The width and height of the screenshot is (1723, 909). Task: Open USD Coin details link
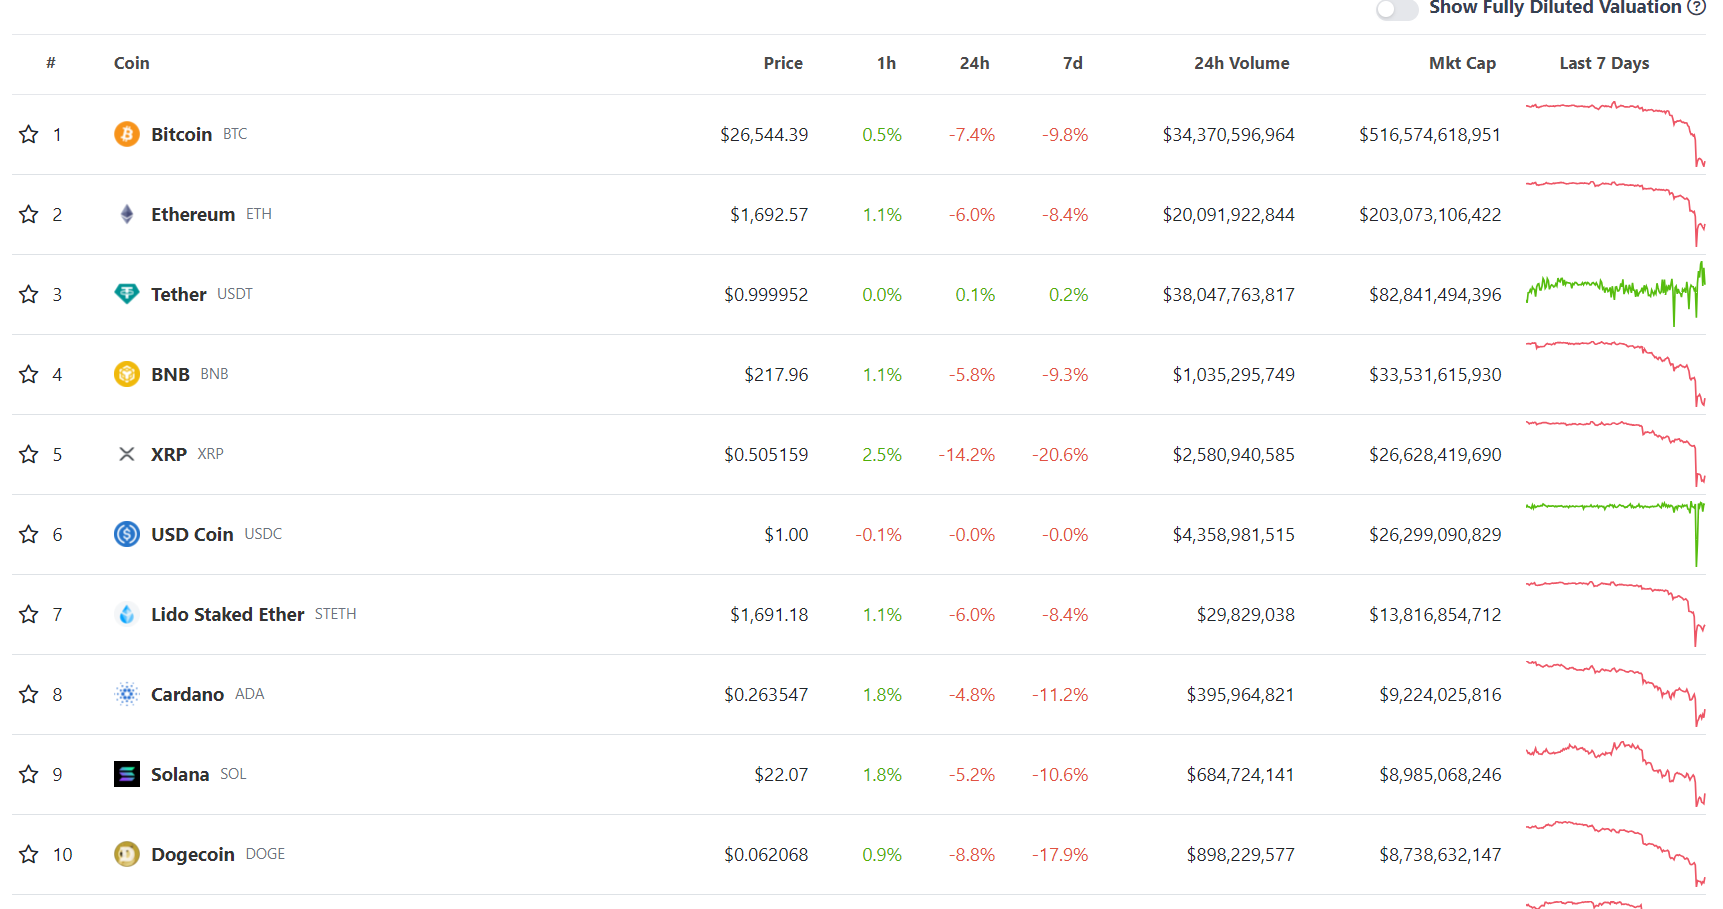click(x=192, y=534)
